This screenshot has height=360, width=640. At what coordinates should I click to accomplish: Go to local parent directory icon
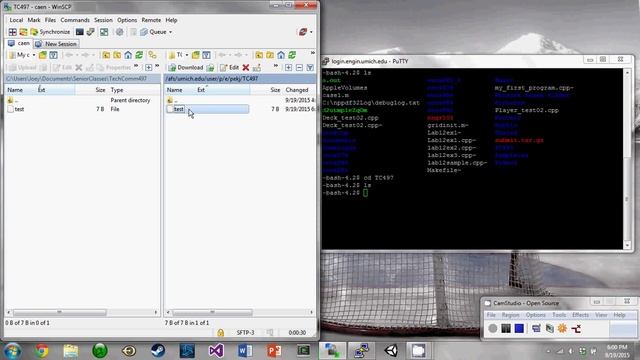tap(106, 55)
